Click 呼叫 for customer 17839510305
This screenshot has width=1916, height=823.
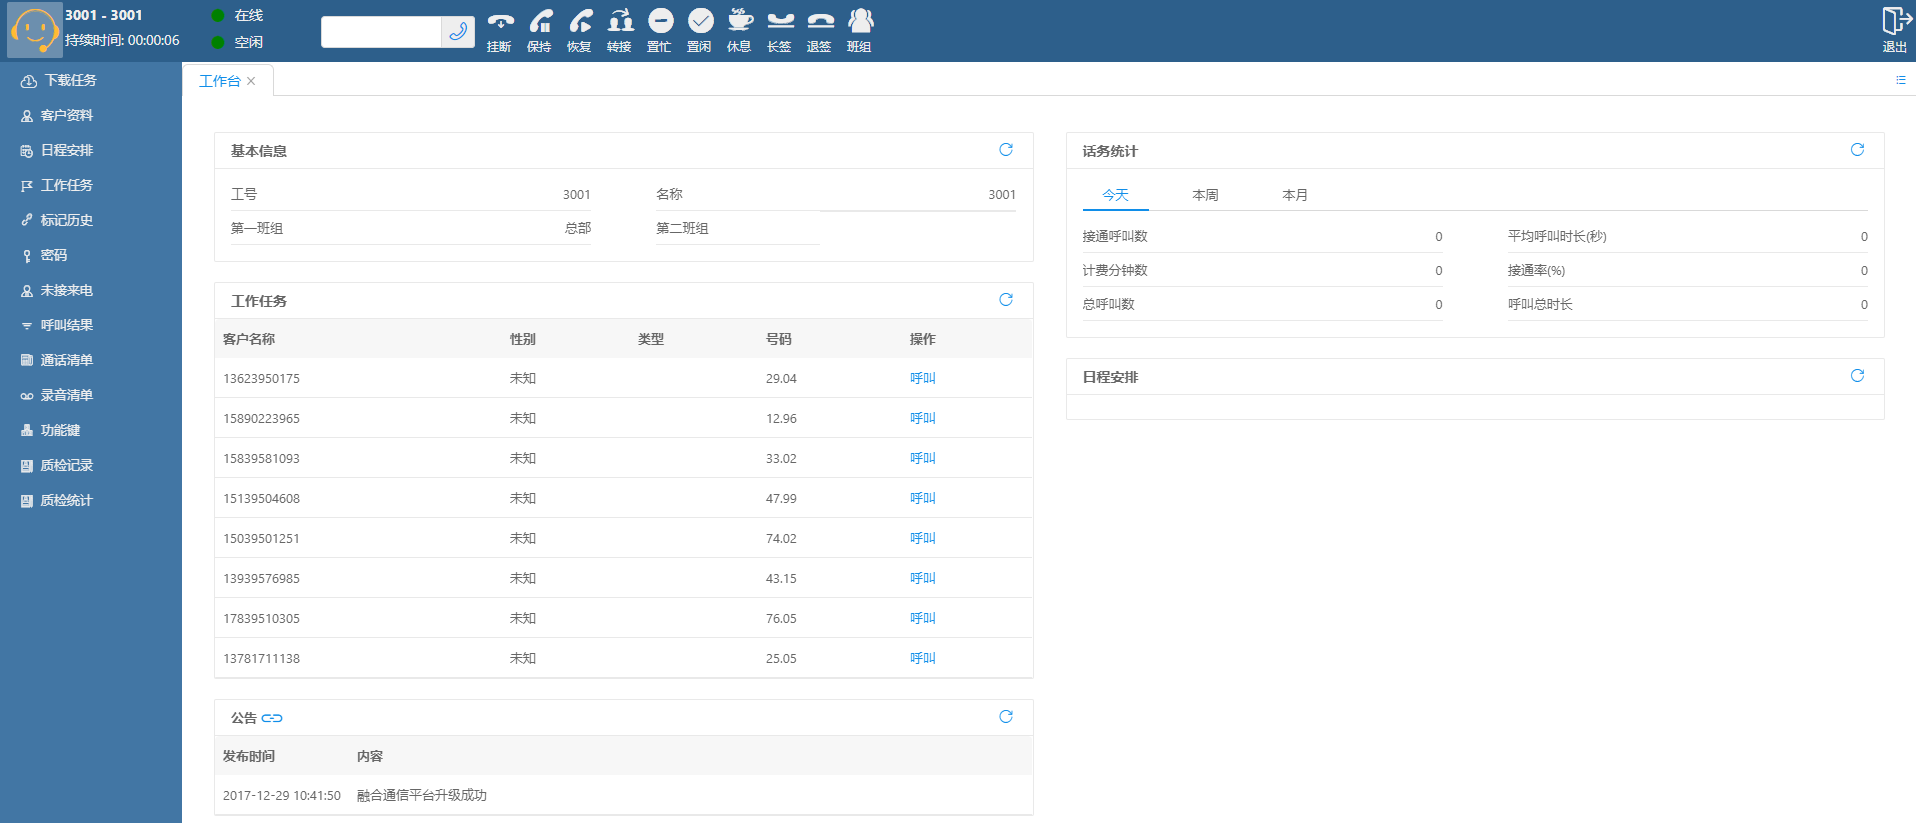tap(923, 618)
